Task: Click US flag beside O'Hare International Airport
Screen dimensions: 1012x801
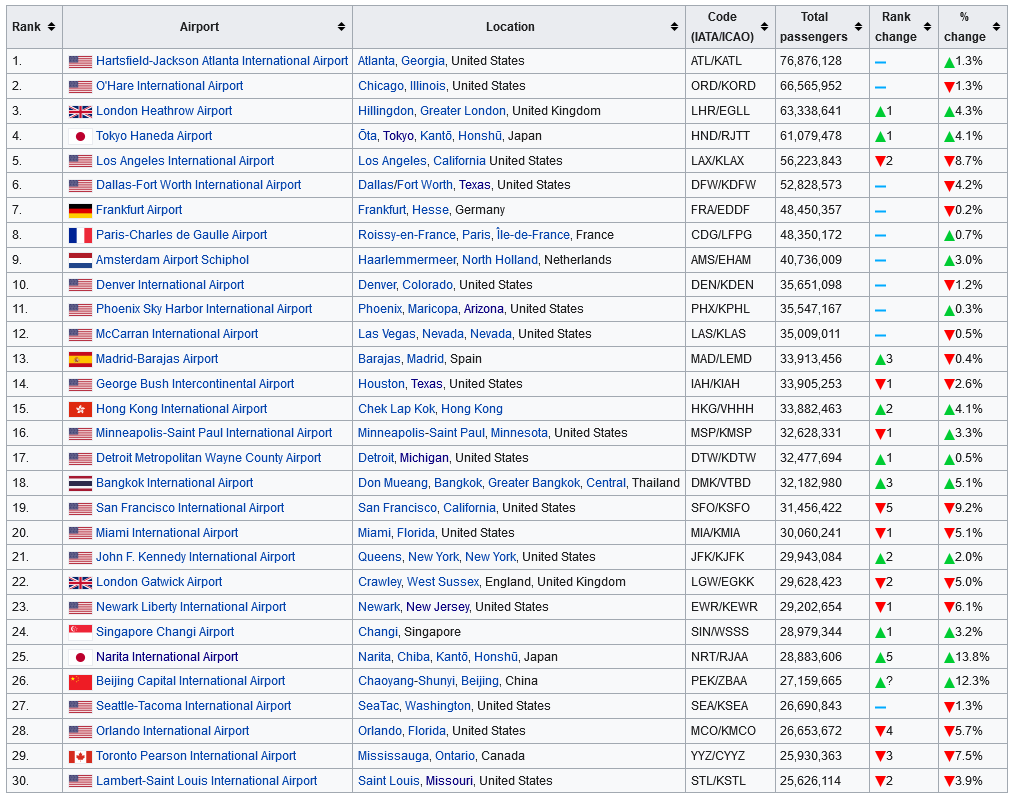Action: pyautogui.click(x=80, y=86)
